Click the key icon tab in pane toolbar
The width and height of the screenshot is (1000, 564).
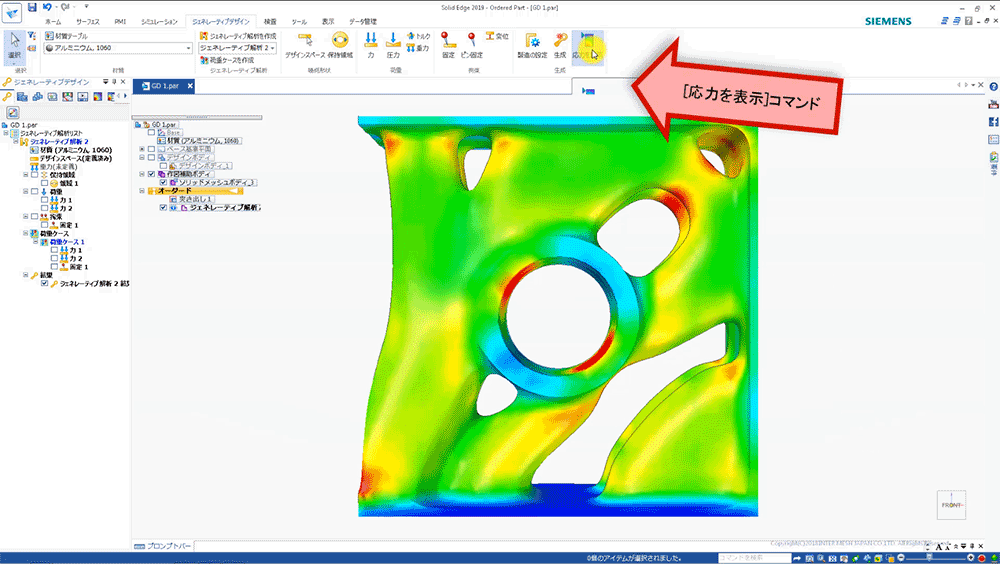7,96
